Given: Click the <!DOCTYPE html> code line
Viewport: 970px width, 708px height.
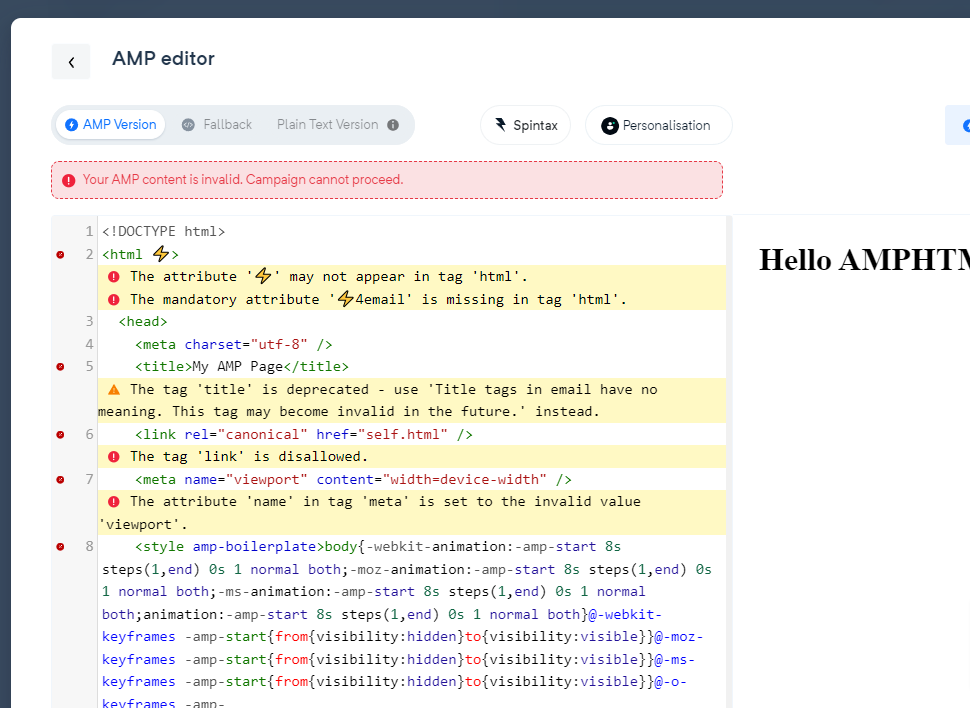Looking at the screenshot, I should pos(163,231).
